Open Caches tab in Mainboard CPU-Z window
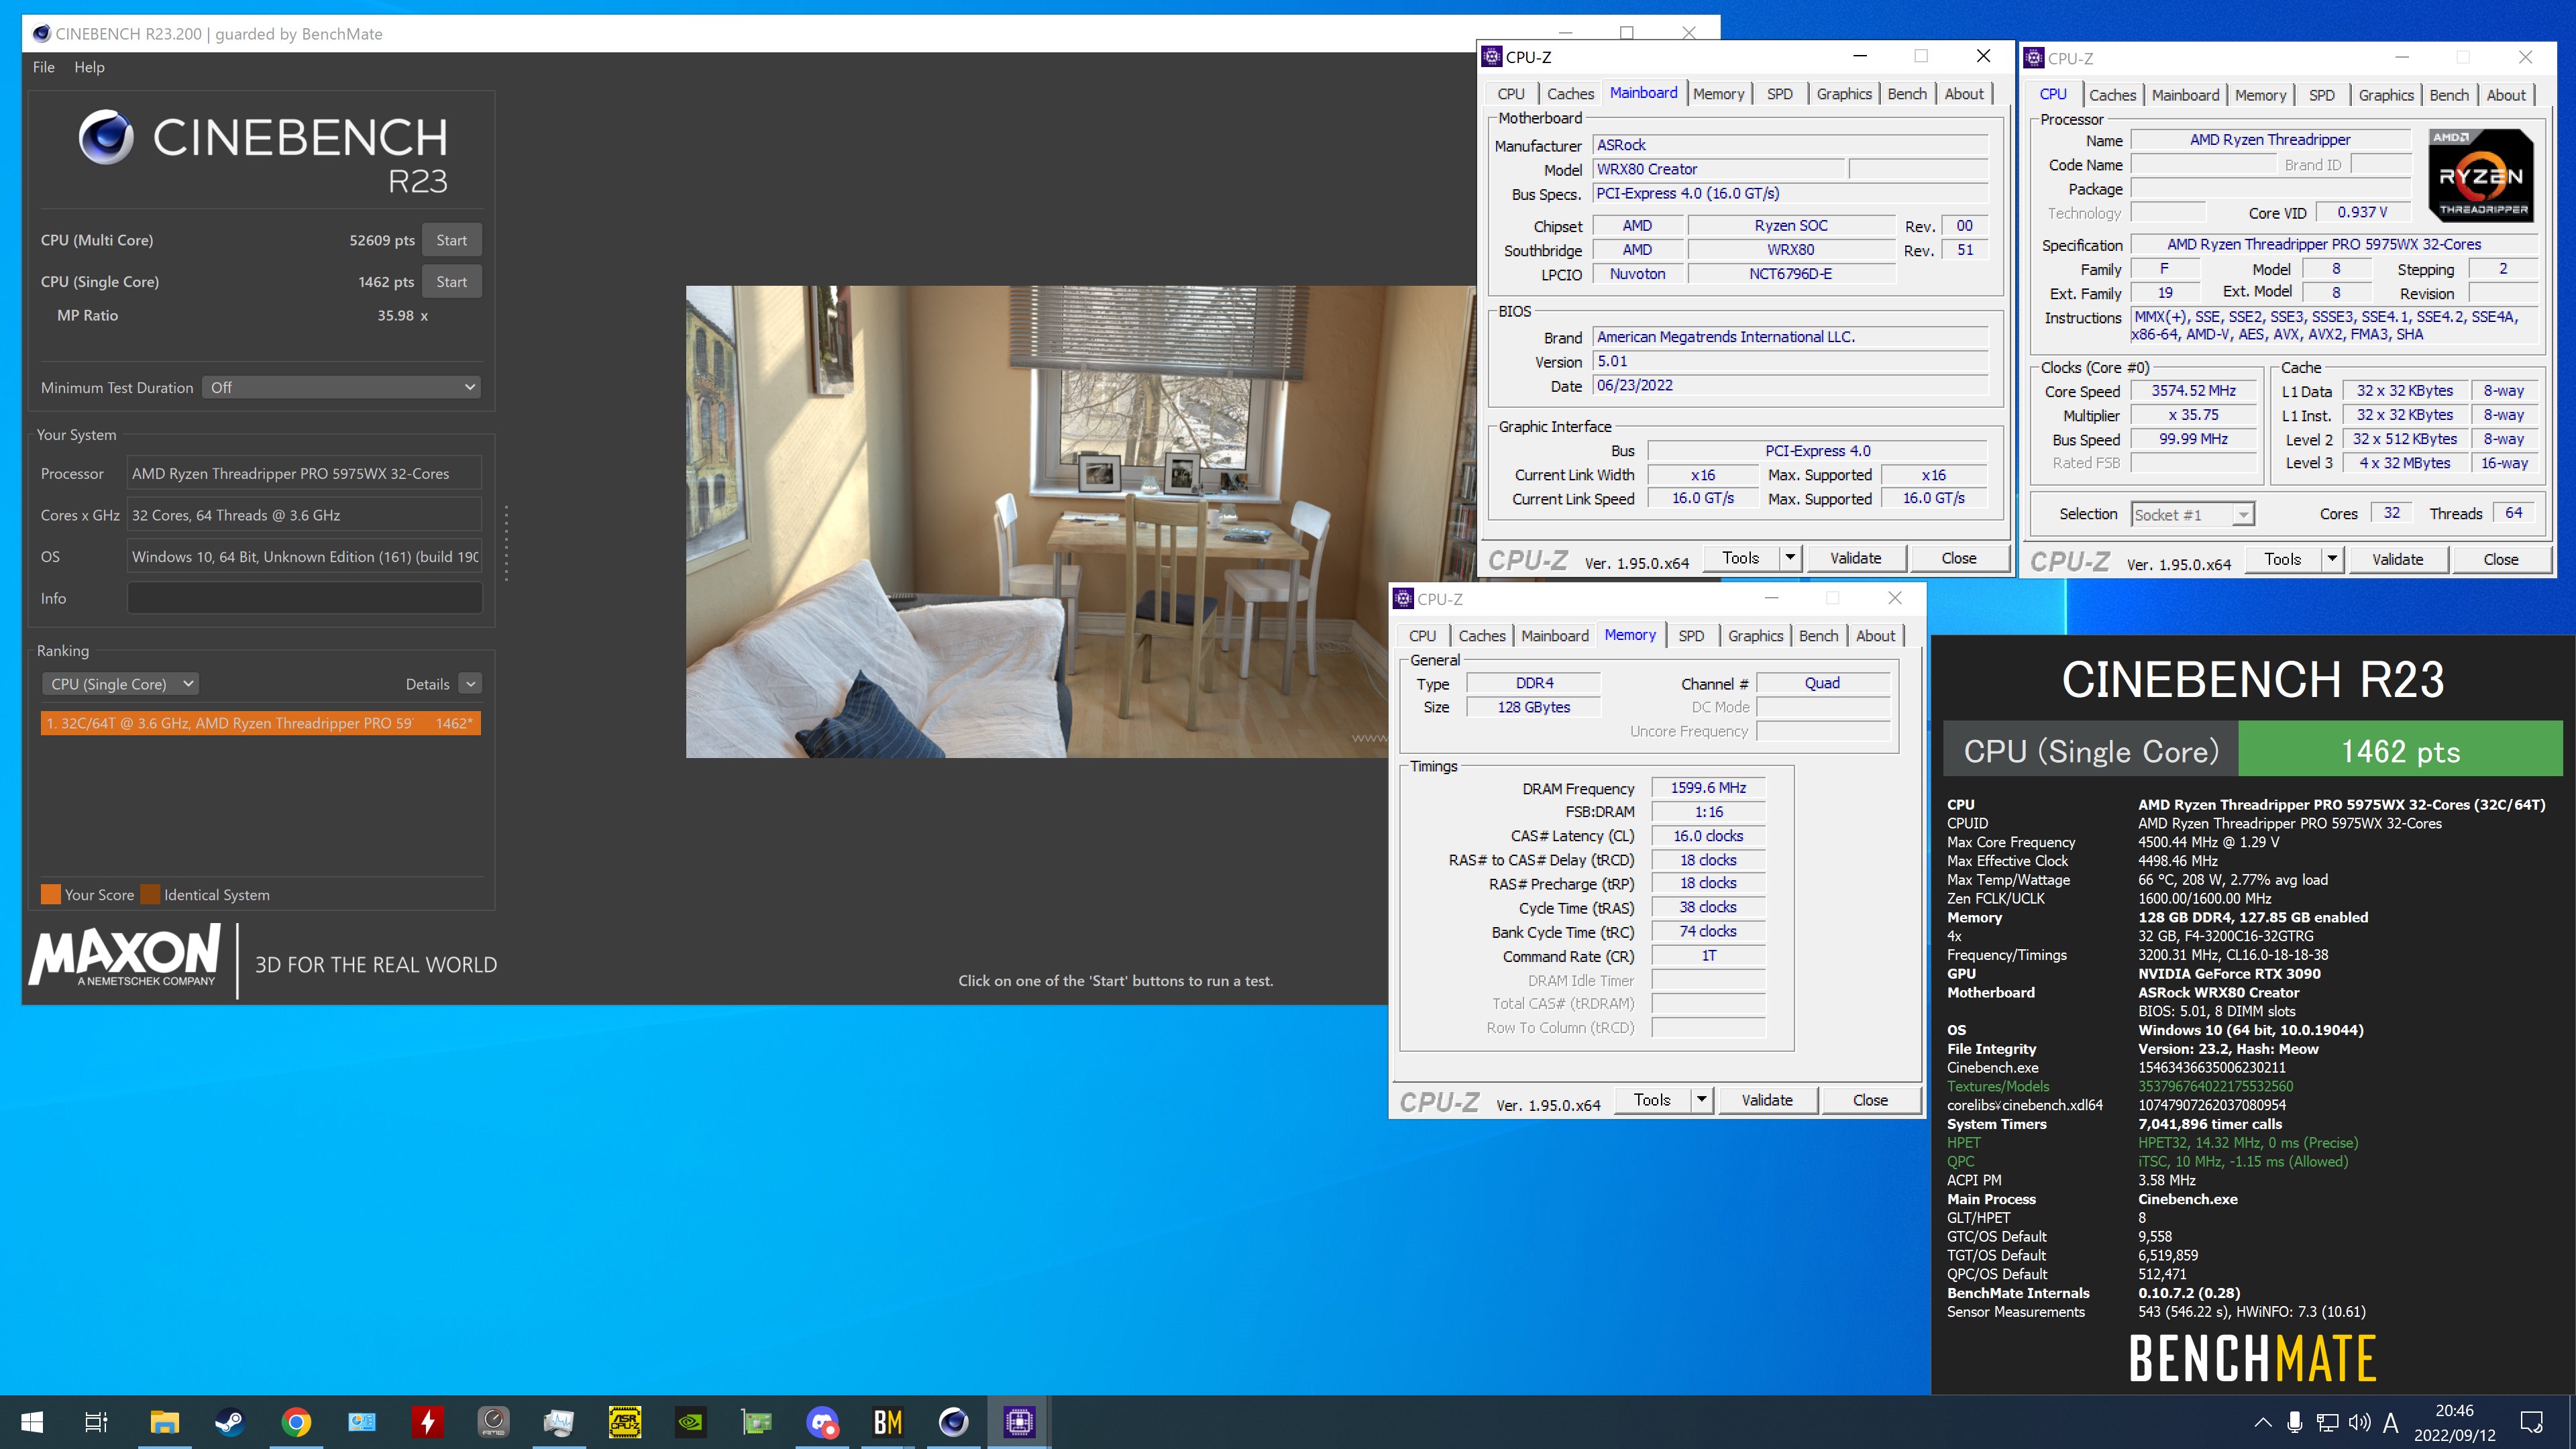The image size is (2576, 1449). [x=1570, y=94]
